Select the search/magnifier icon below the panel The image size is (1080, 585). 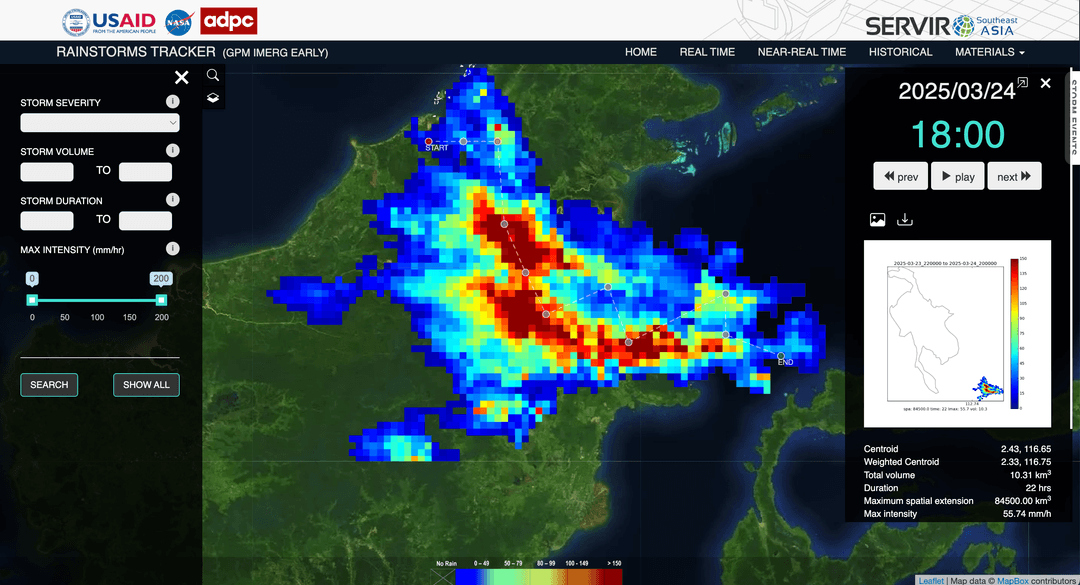point(212,75)
